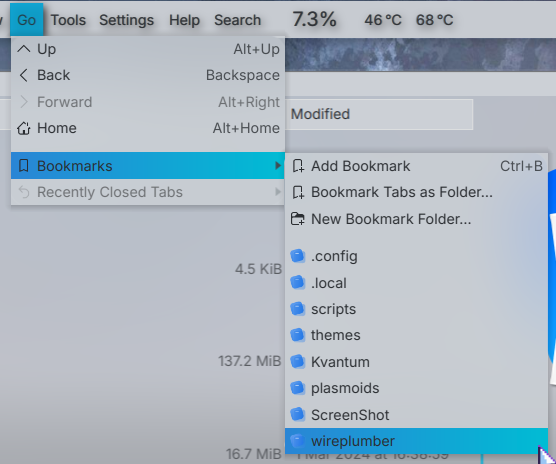Open the Help menu
This screenshot has width=556, height=464.
[x=184, y=20]
